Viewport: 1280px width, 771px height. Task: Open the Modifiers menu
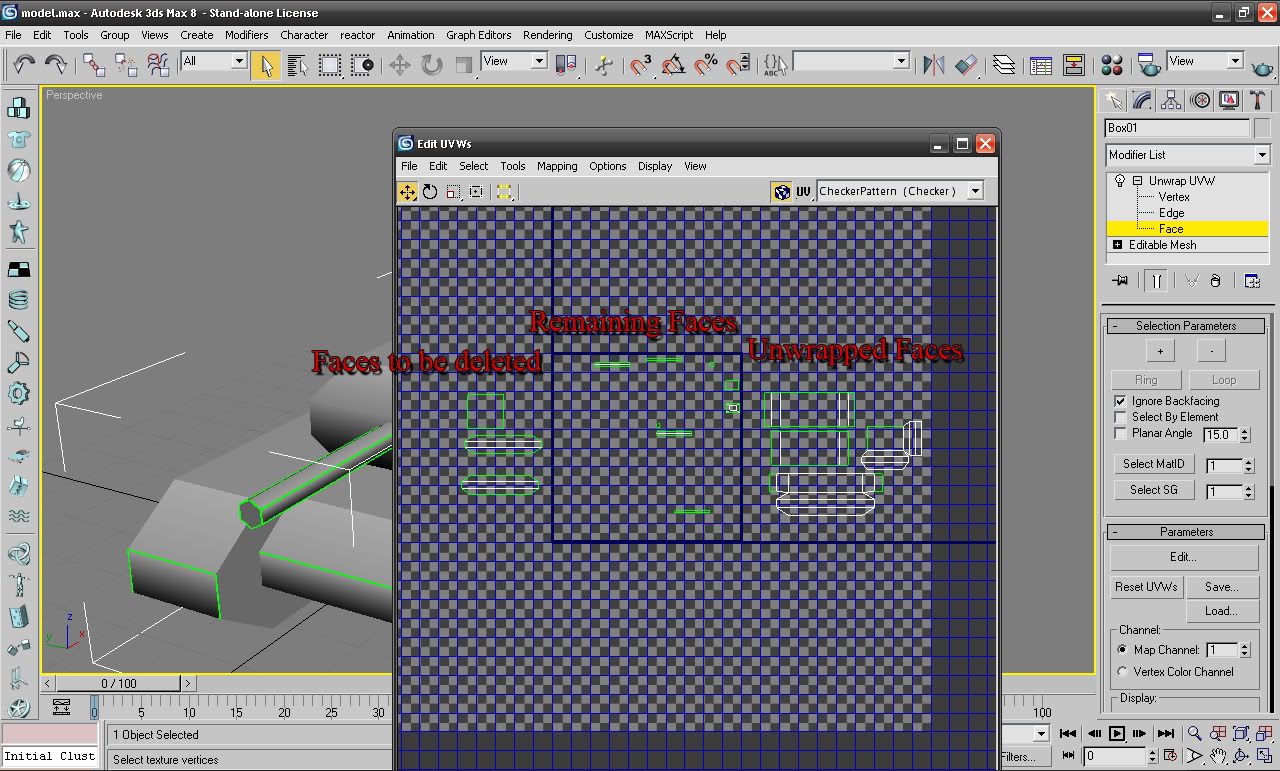tap(246, 35)
